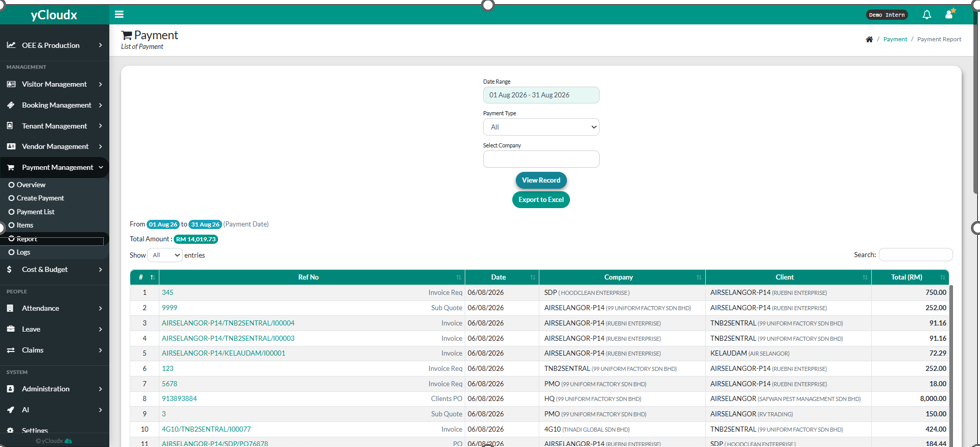Sort by Company column arrows
The image size is (980, 447).
coord(699,277)
